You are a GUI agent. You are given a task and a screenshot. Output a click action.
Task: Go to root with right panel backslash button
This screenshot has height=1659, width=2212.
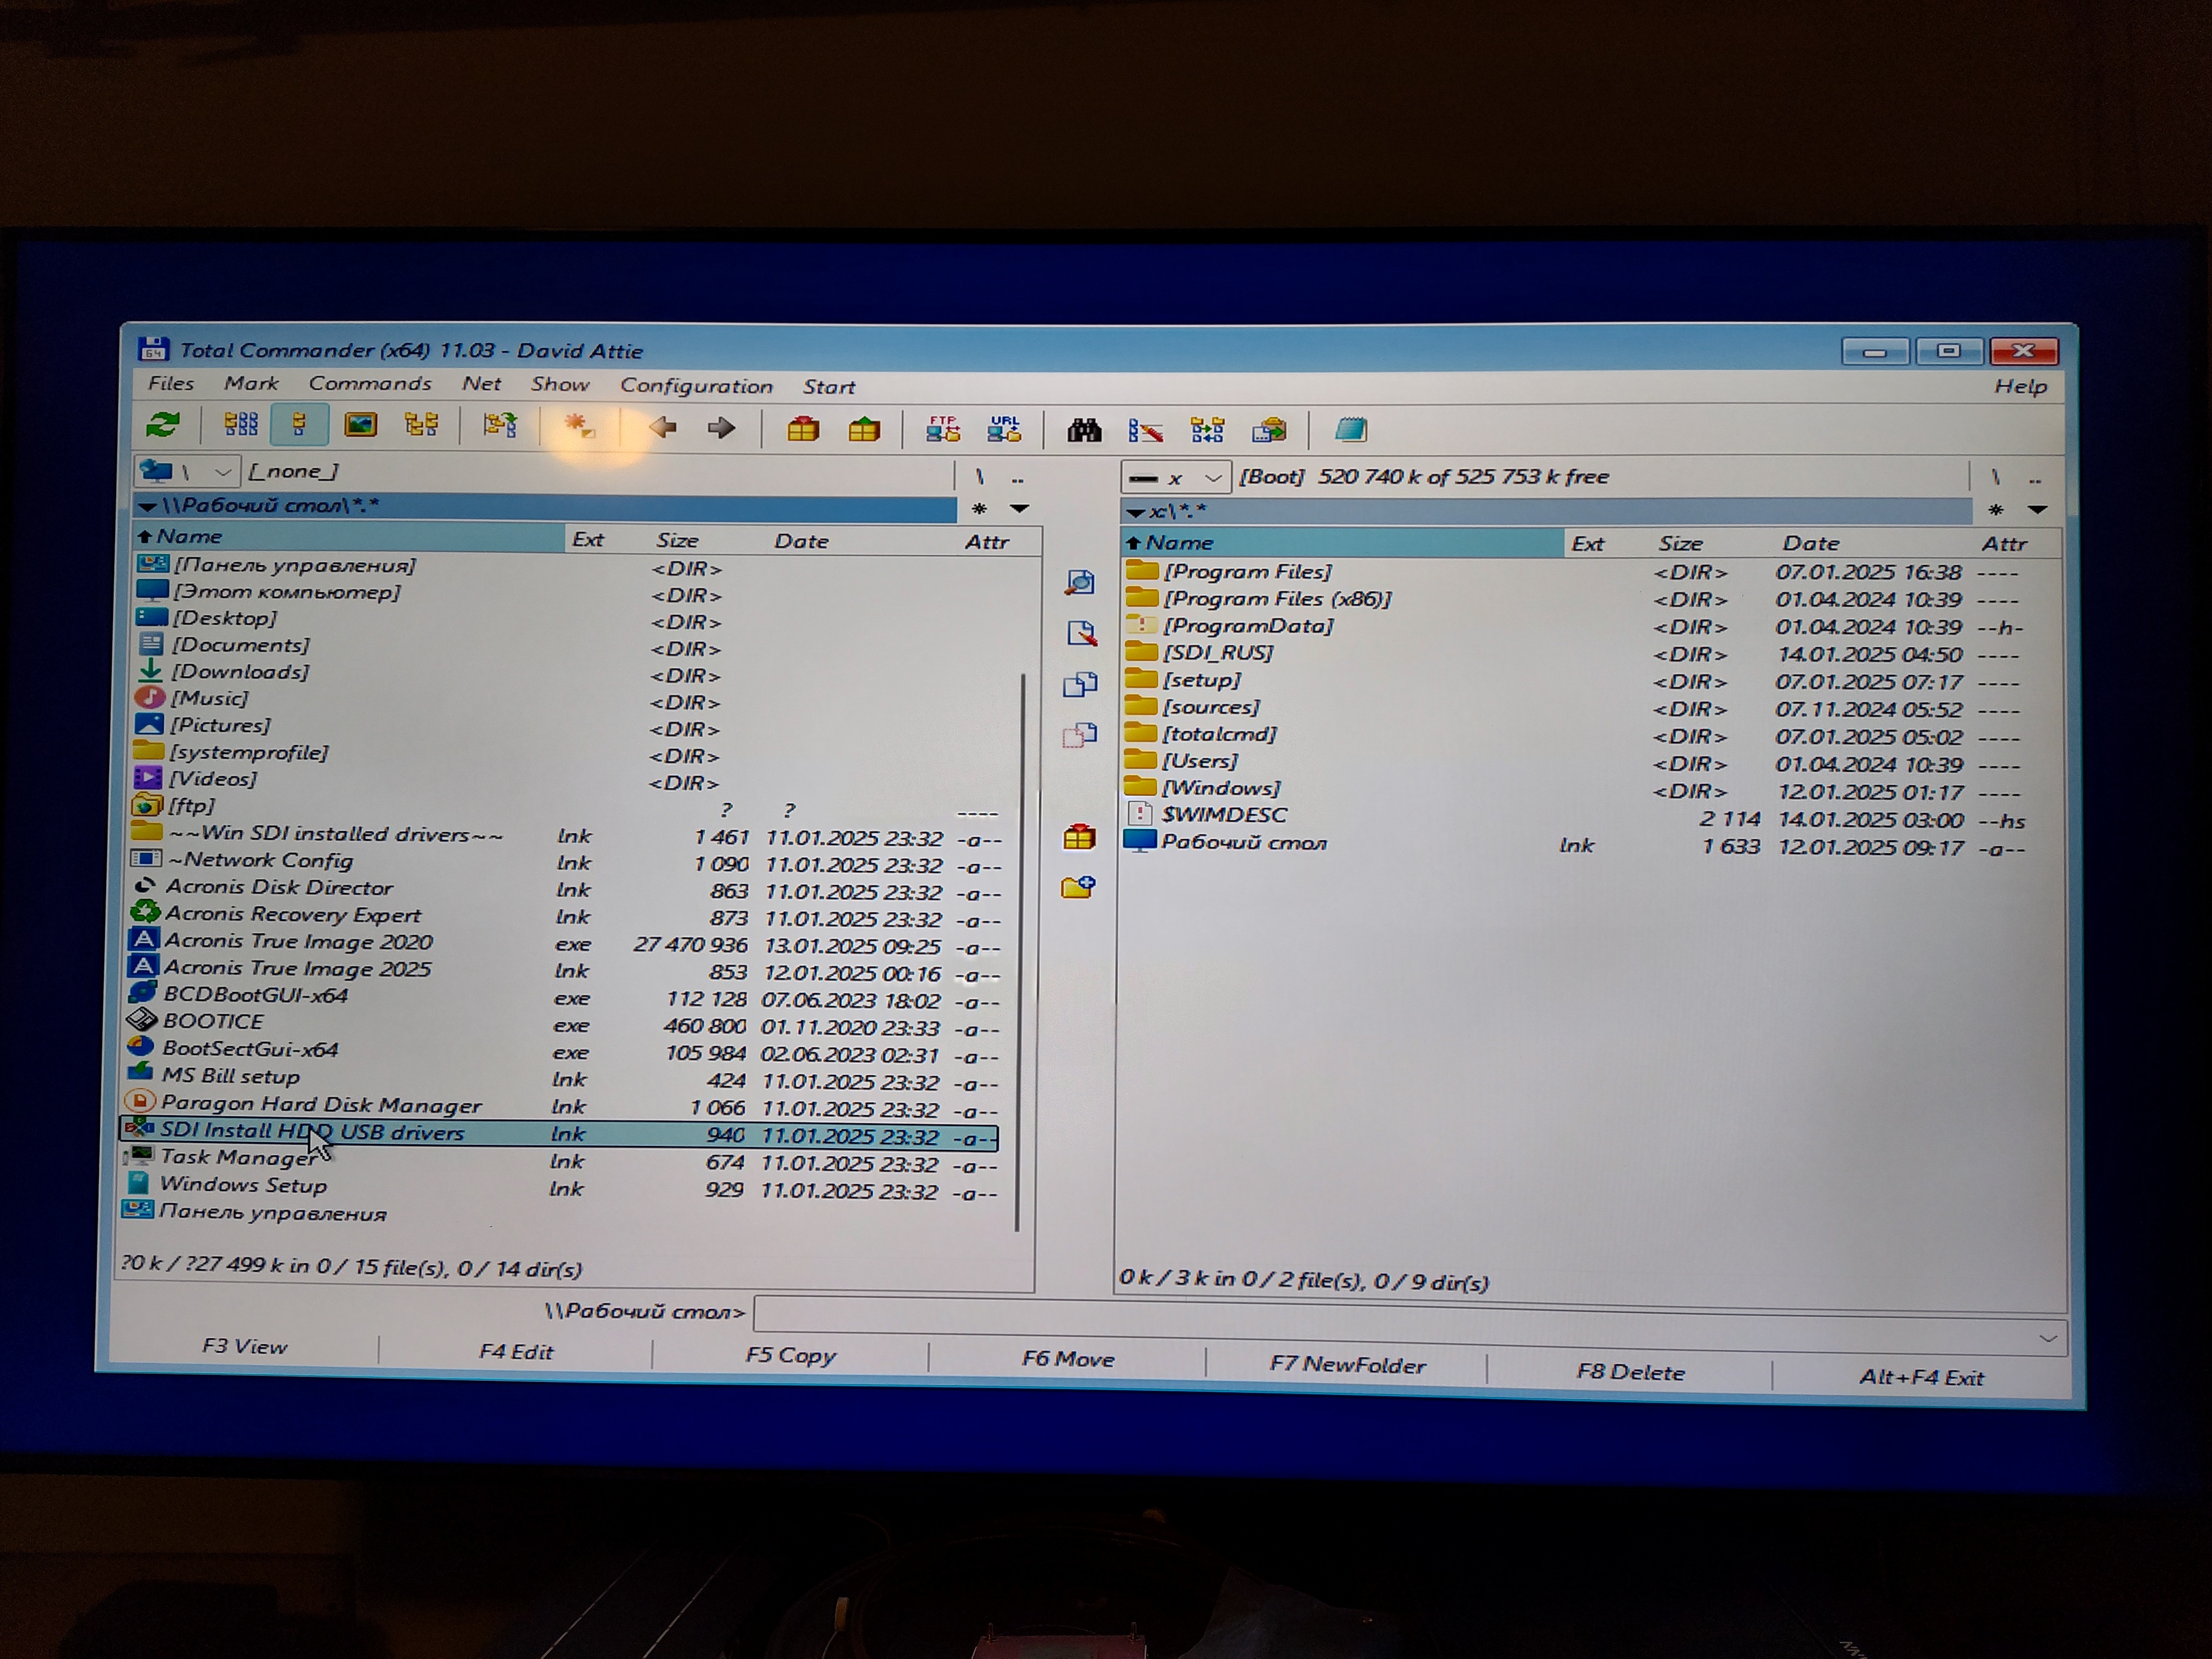click(x=1995, y=477)
